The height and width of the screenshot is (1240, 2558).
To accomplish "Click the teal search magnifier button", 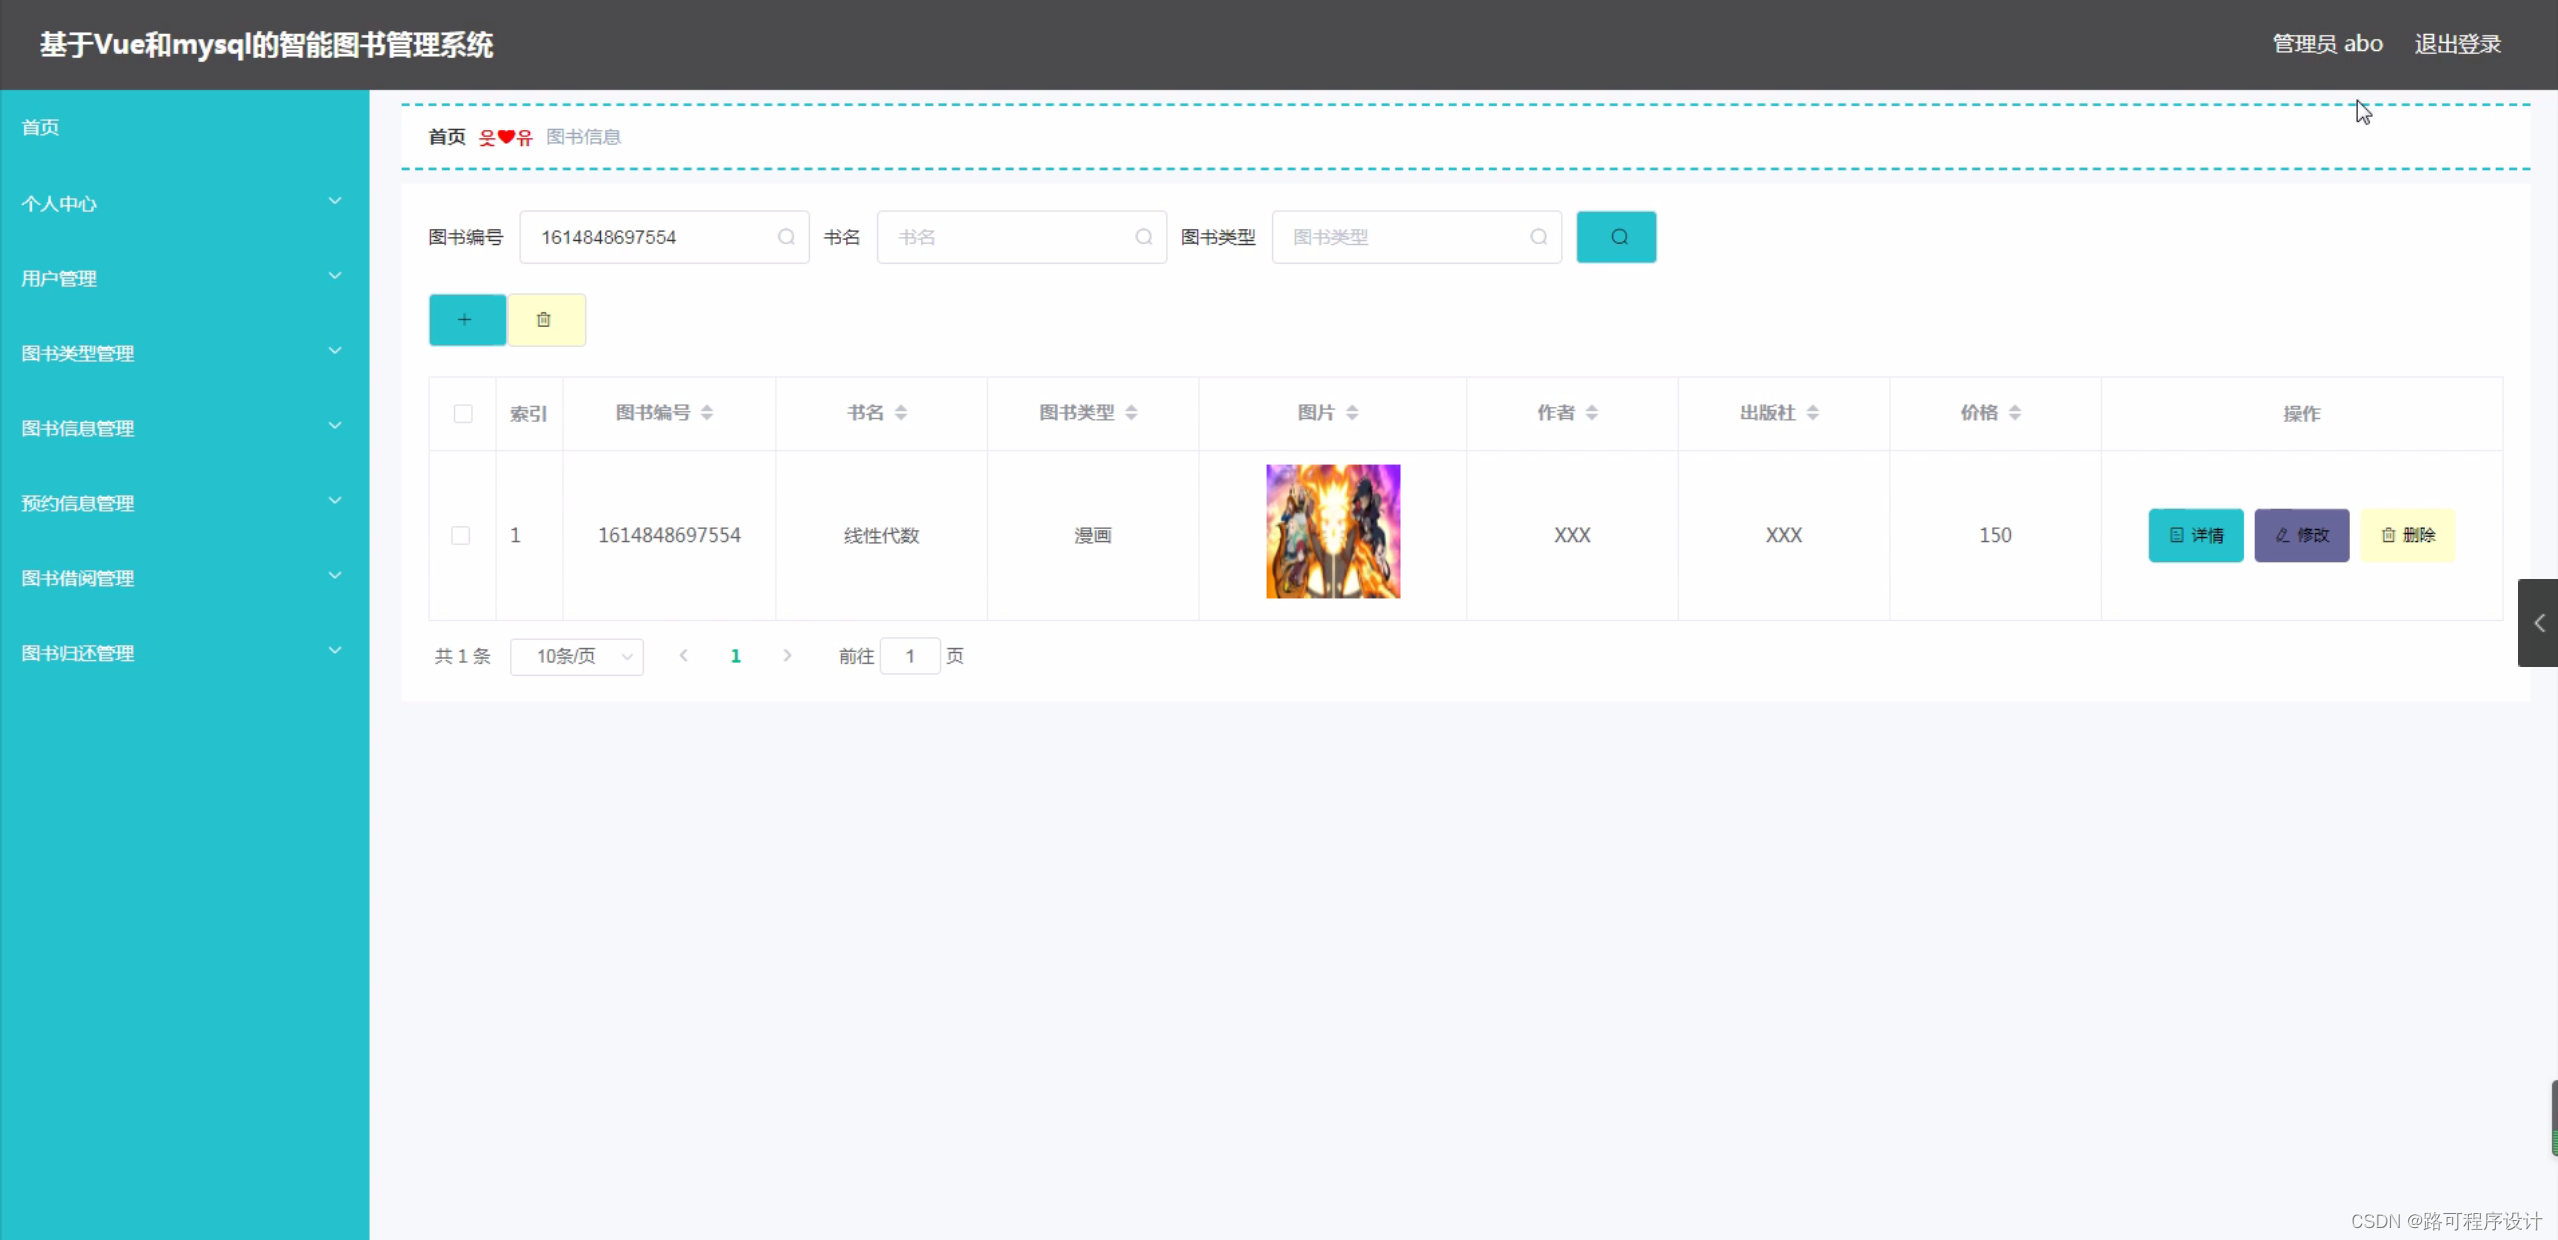I will pos(1616,237).
